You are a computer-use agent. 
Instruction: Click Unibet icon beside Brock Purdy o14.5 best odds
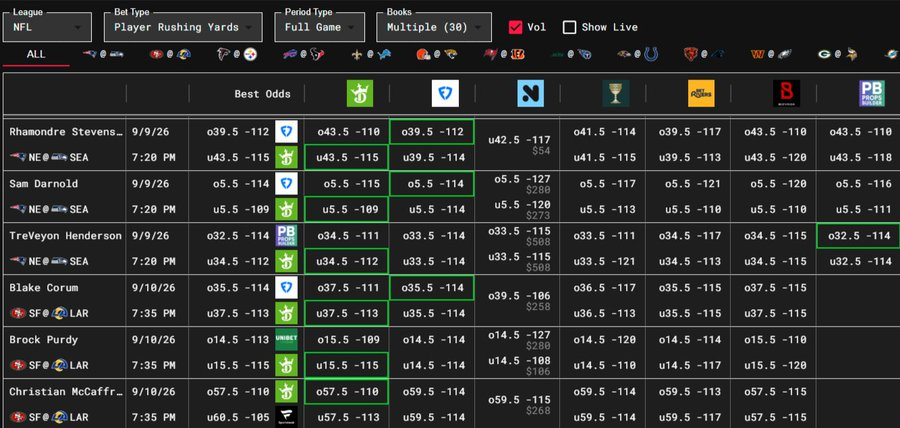(x=286, y=339)
